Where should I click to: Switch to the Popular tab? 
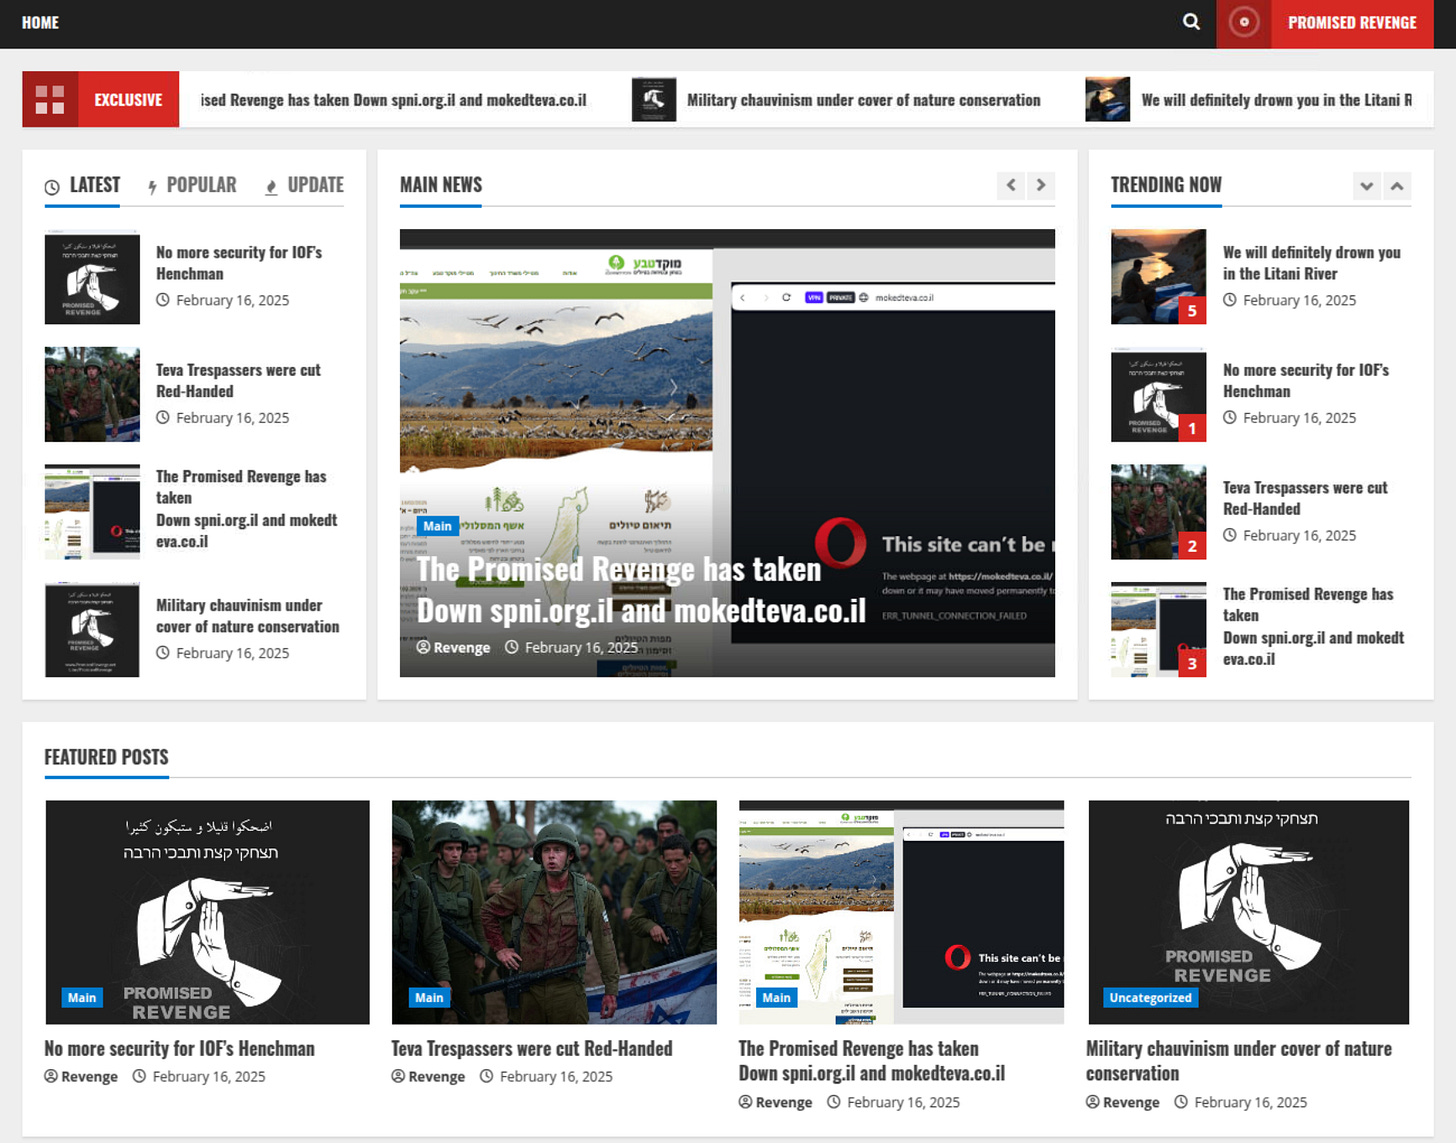192,185
